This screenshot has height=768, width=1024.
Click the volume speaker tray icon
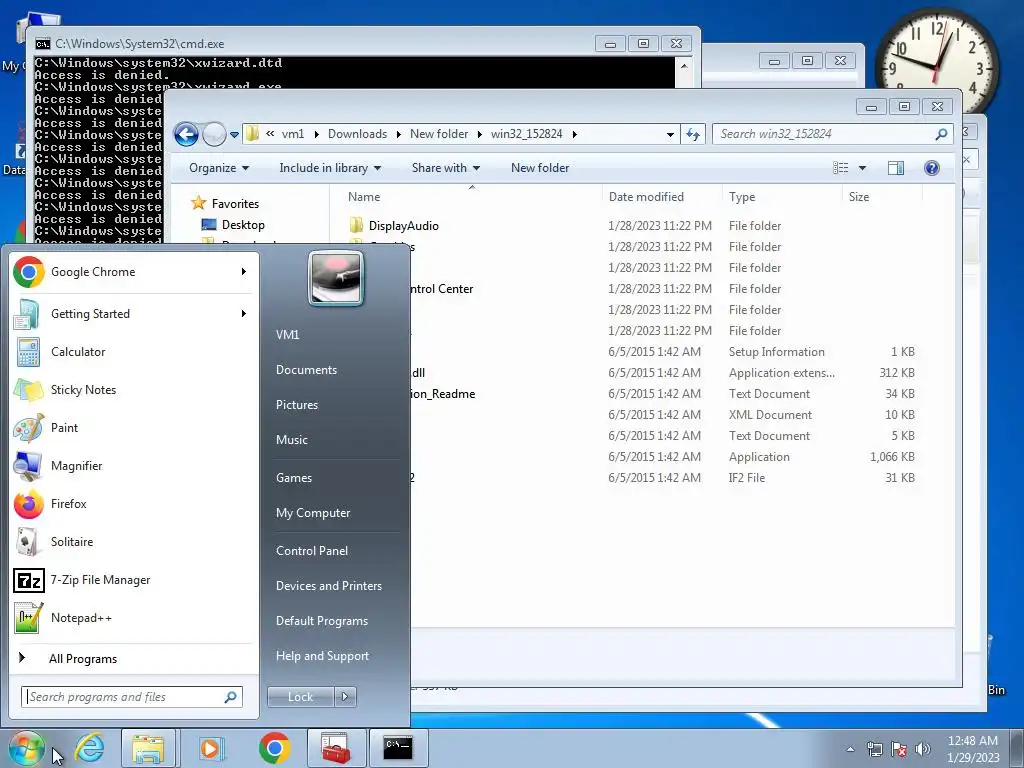pos(922,749)
